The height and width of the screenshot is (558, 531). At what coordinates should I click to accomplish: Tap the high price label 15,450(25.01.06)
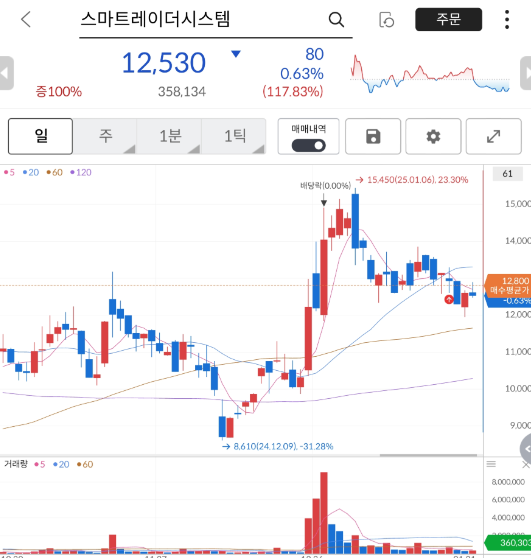(412, 180)
